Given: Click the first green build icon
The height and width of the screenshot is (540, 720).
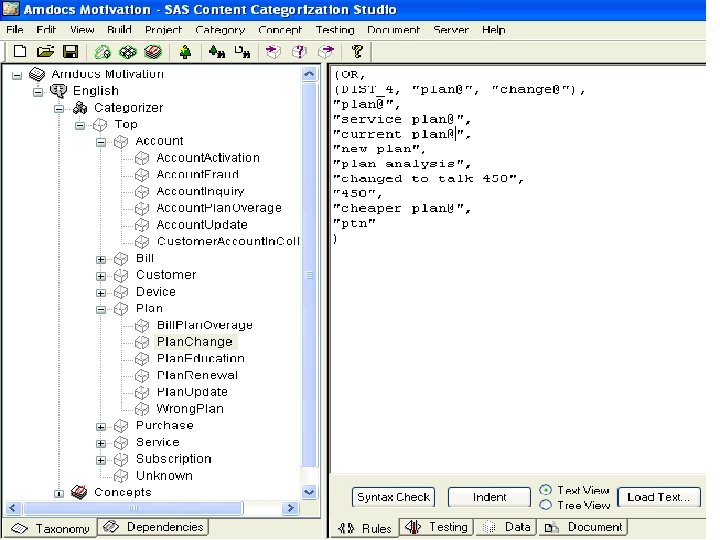Looking at the screenshot, I should [x=102, y=52].
